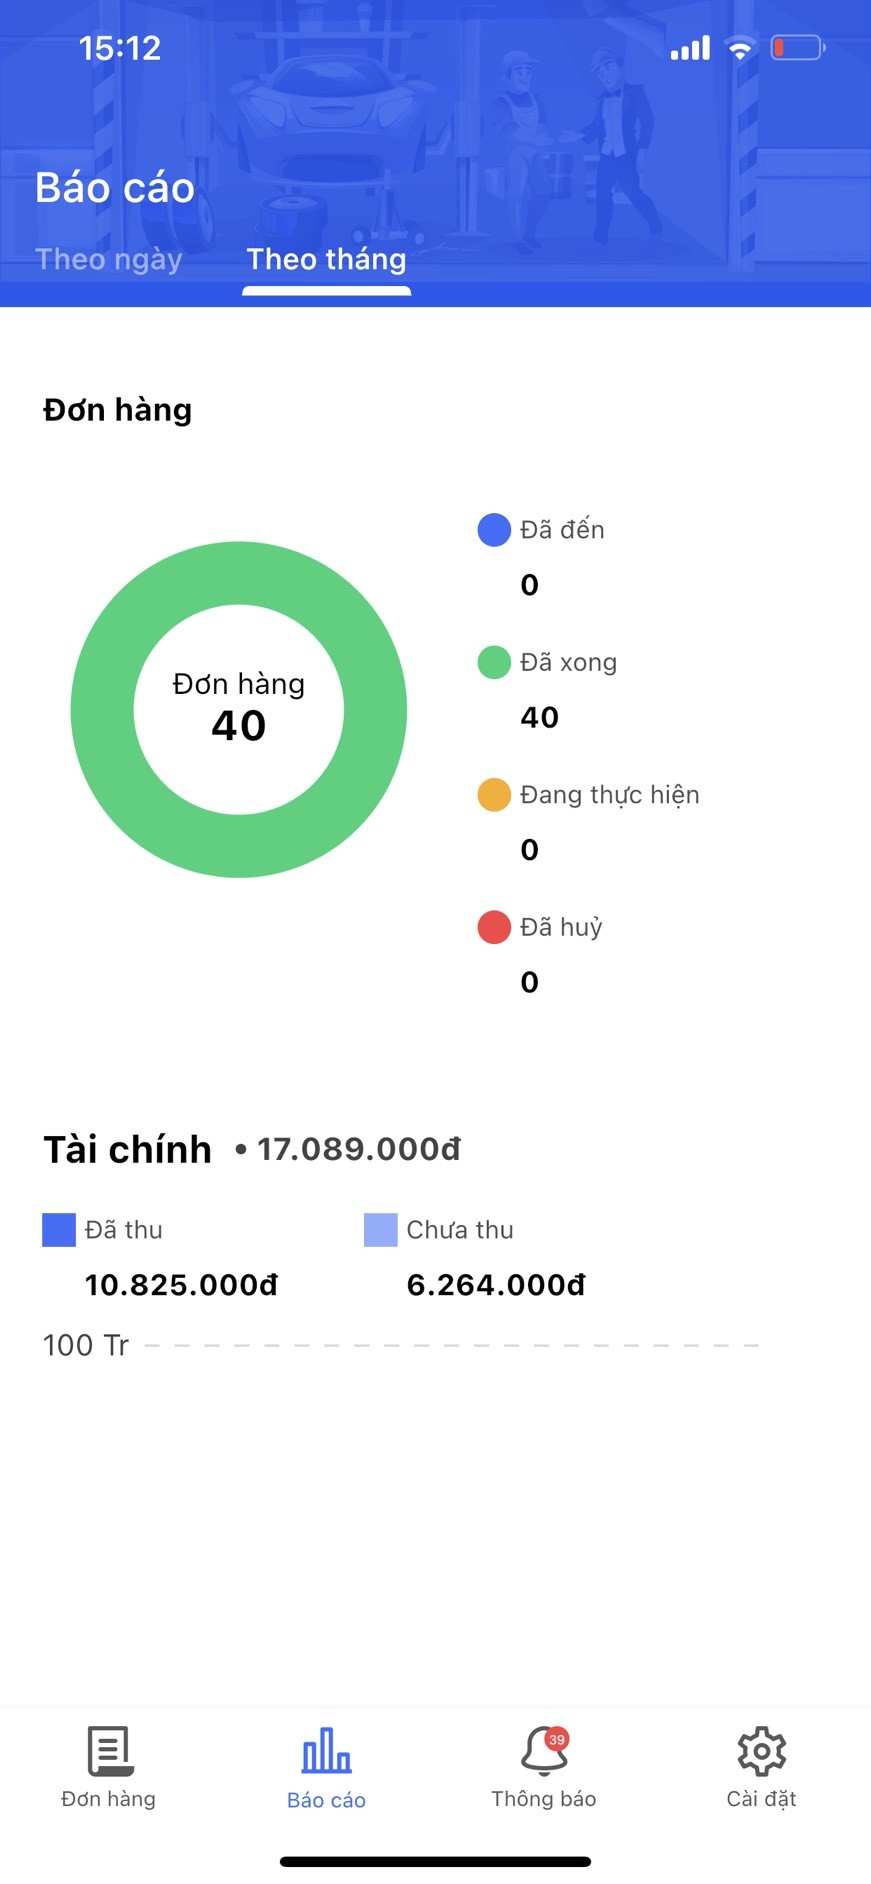Click the Đơn hàng section heading
The image size is (871, 1884).
(x=117, y=409)
